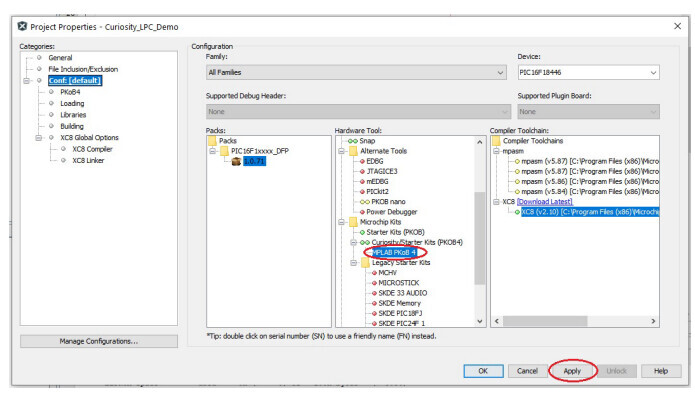Select Snap hardware tool
This screenshot has height=394, width=695.
click(x=367, y=141)
